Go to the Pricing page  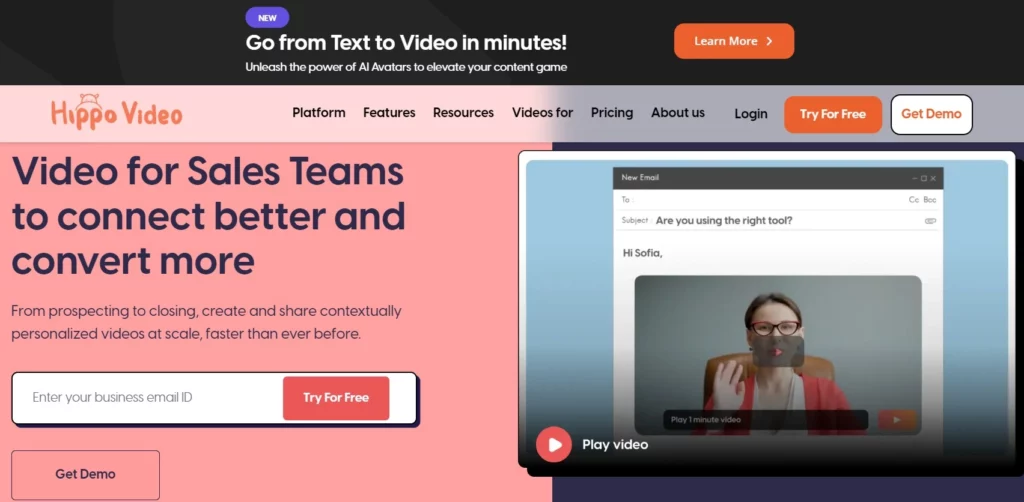[612, 113]
